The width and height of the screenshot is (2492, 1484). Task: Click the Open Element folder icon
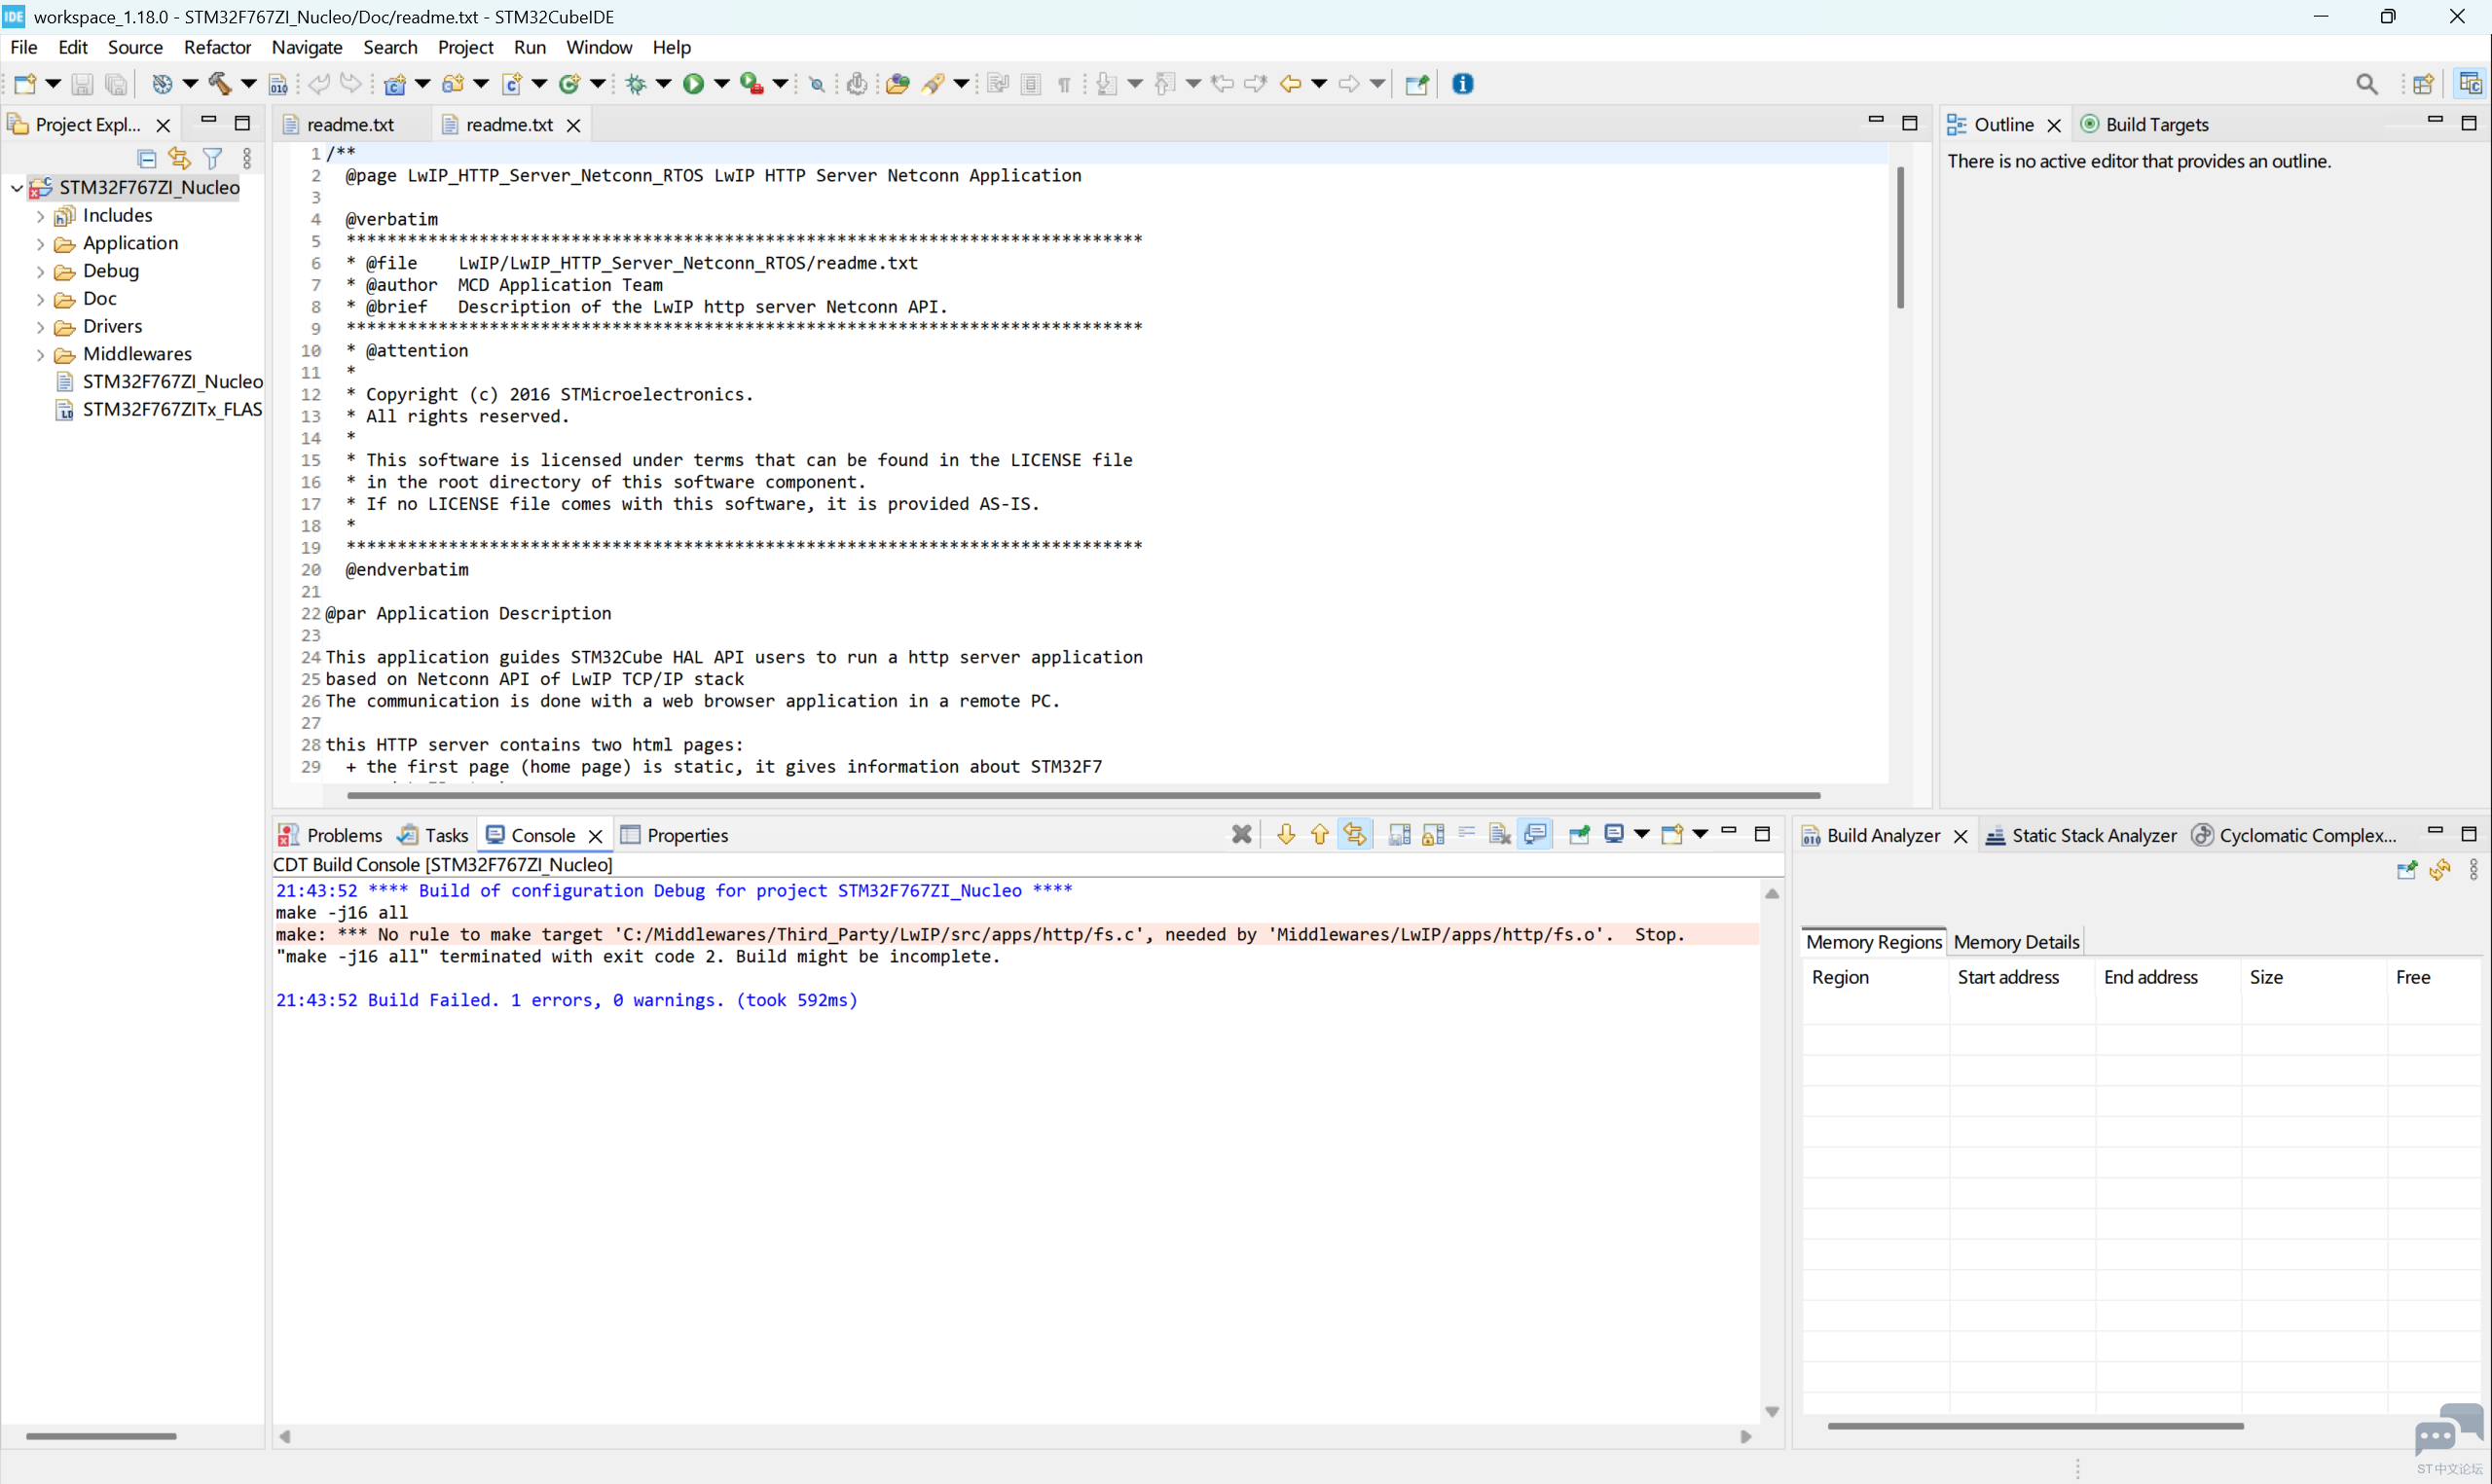point(897,84)
